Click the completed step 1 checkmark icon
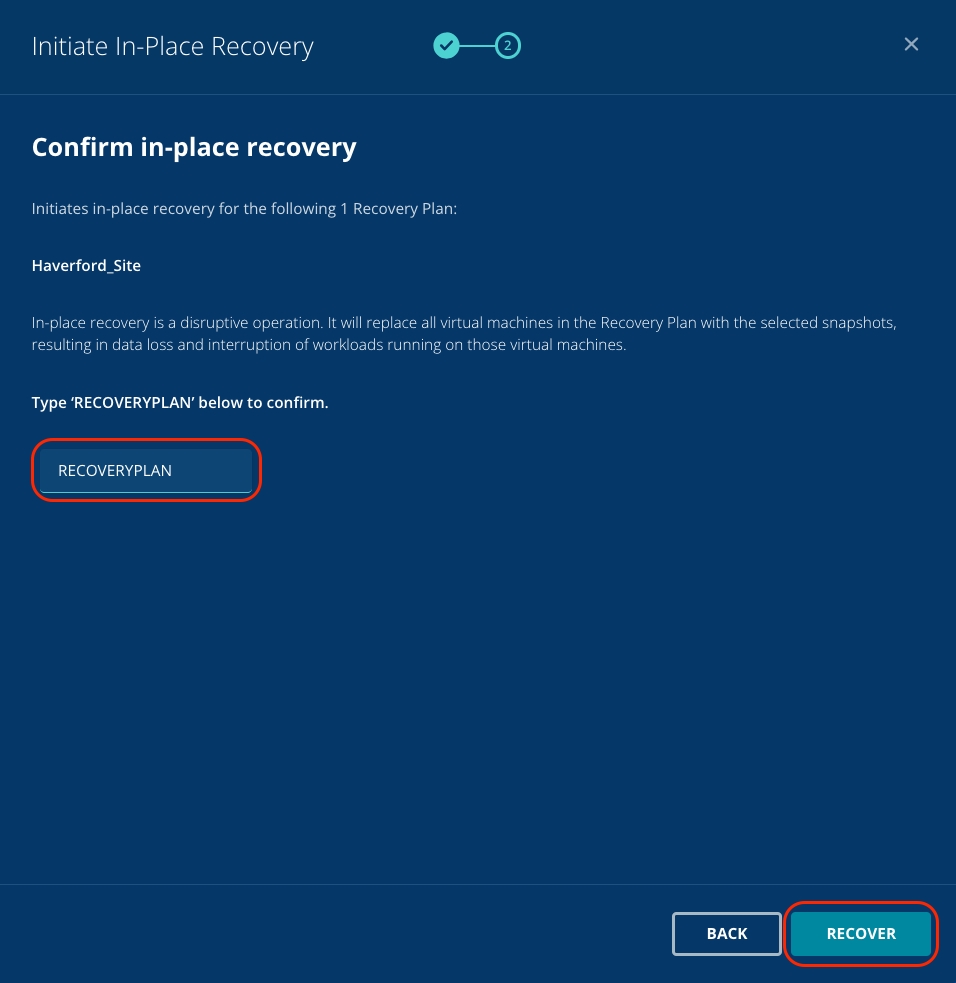Screen dimensions: 956x983 coord(446,45)
